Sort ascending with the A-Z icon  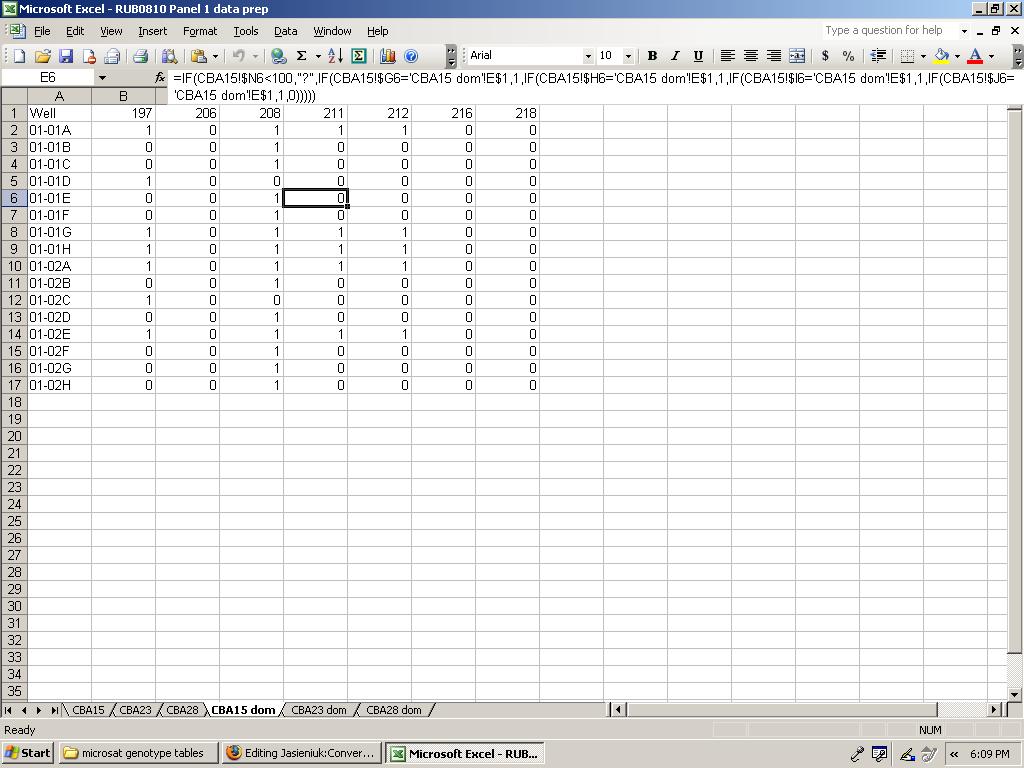335,56
